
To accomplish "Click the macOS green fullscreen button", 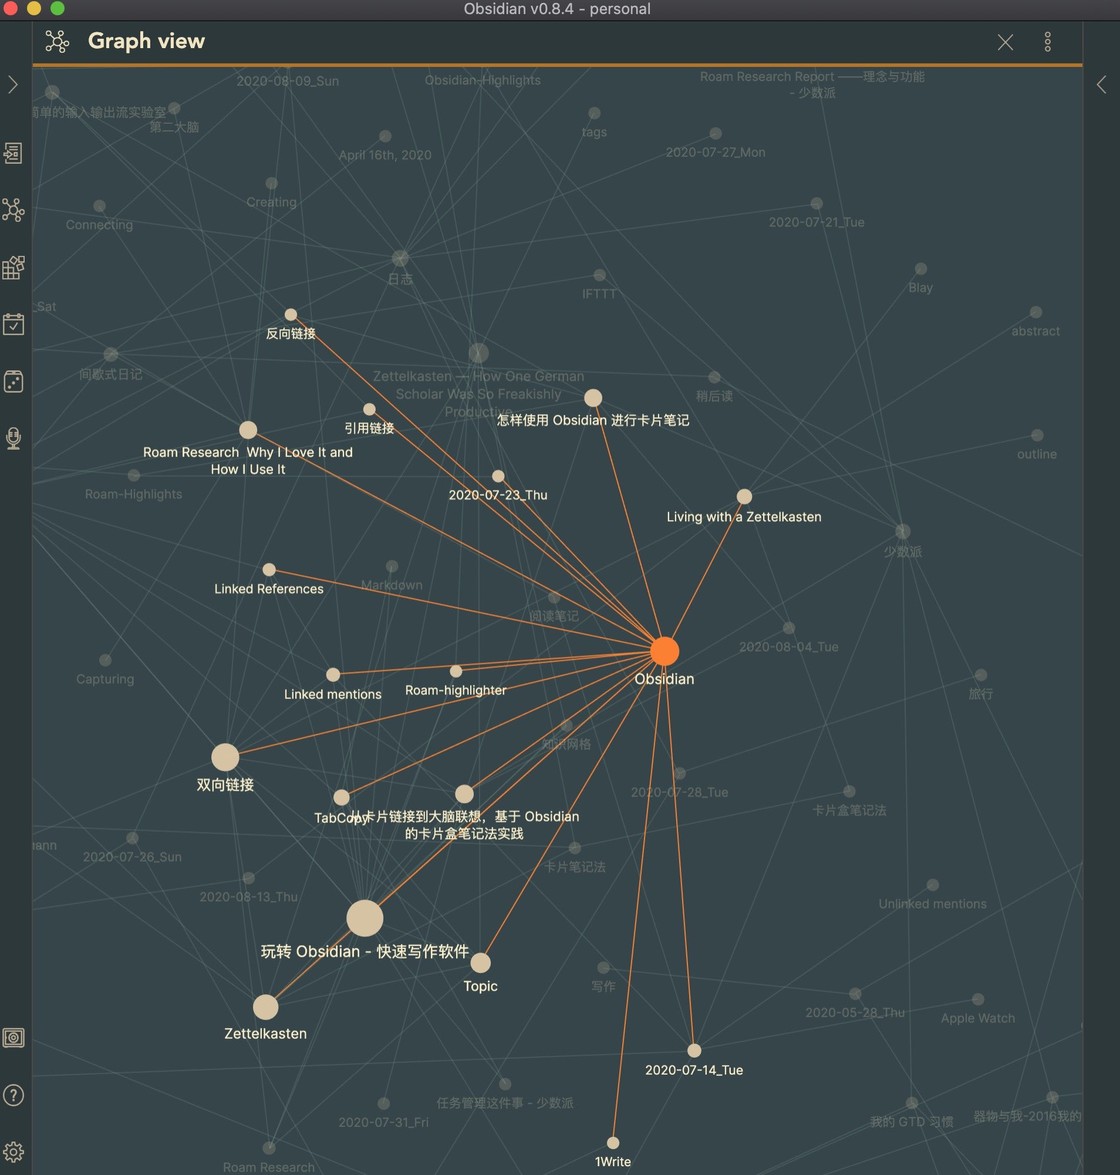I will [x=57, y=8].
